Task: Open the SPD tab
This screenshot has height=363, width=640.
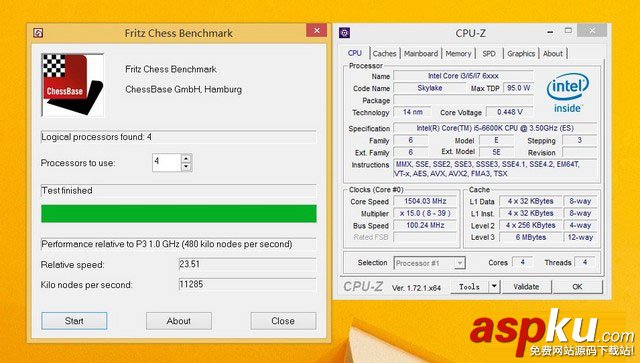Action: (489, 53)
